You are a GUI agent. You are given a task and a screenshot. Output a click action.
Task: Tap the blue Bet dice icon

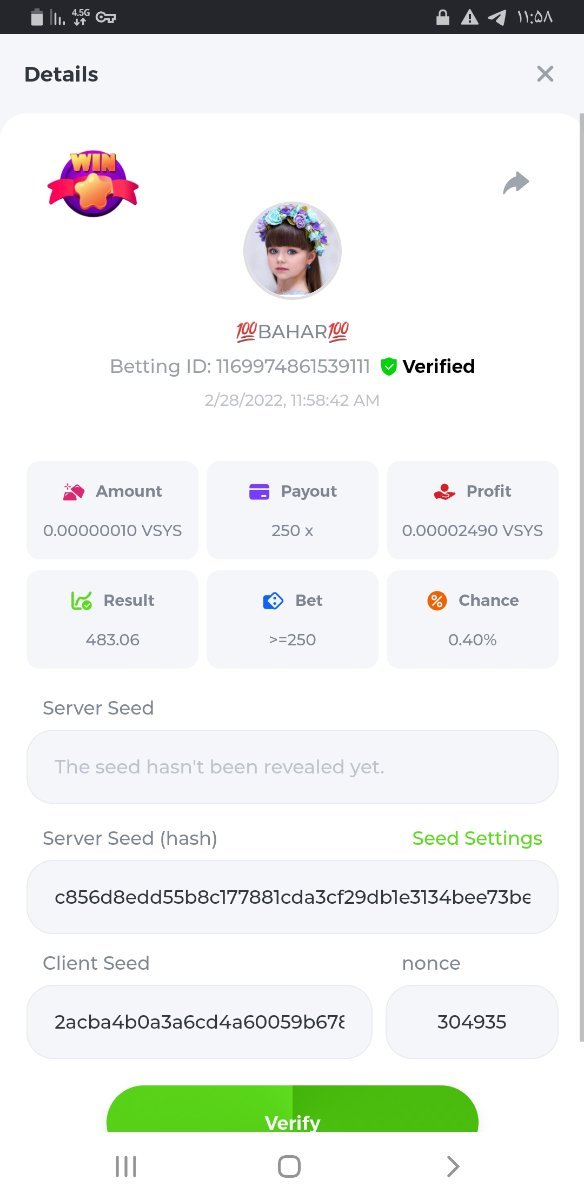273,600
